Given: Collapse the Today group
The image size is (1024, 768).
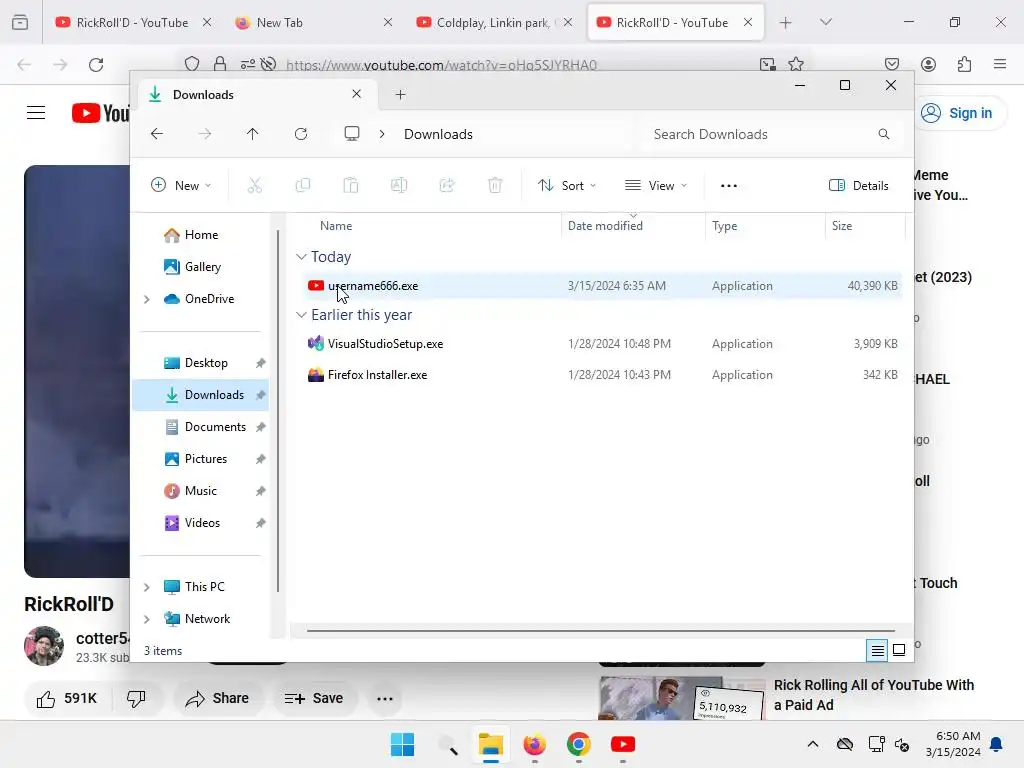Looking at the screenshot, I should [x=301, y=257].
